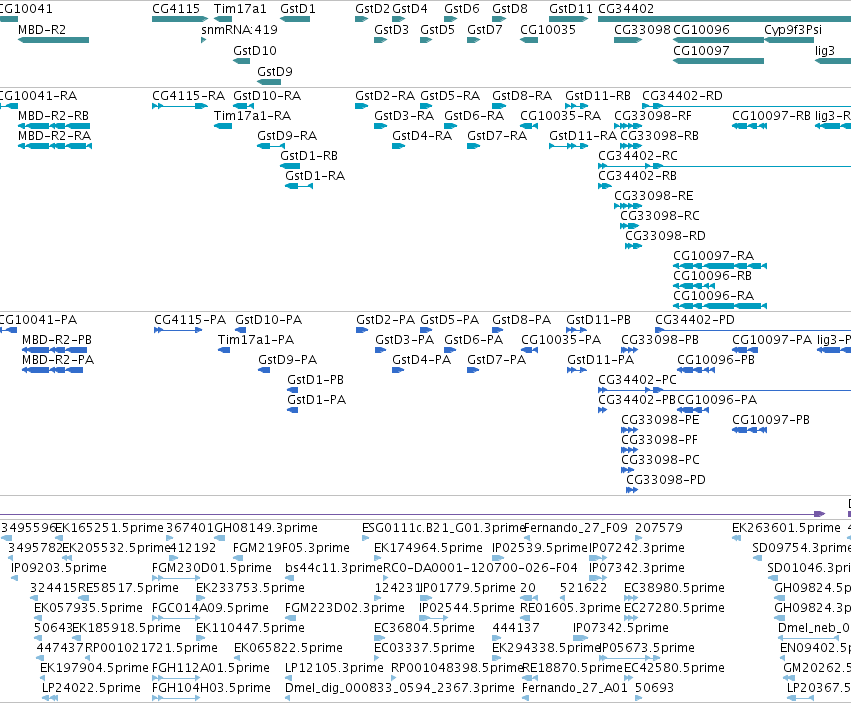The height and width of the screenshot is (703, 851).
Task: Select the EK263601.5prime EST label
Action: [786, 528]
